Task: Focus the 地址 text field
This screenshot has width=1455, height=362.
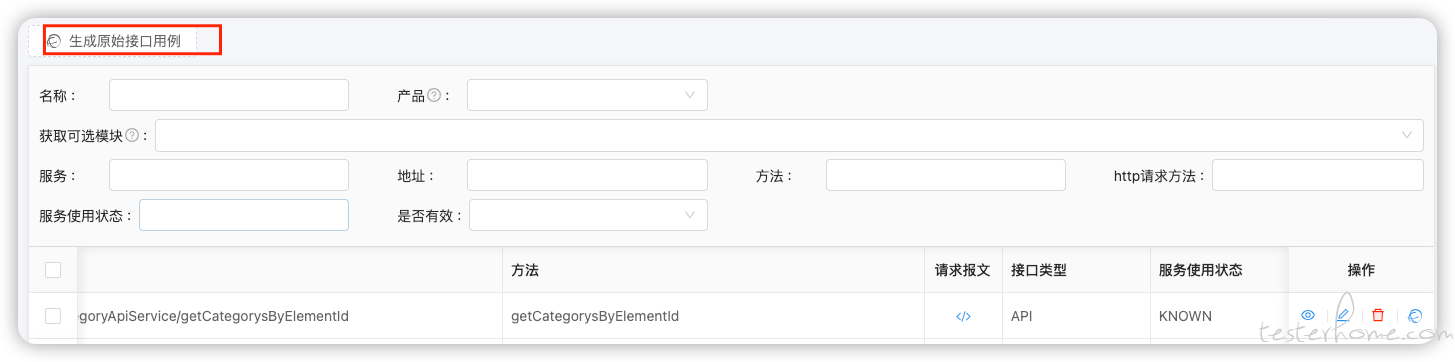Action: point(587,175)
